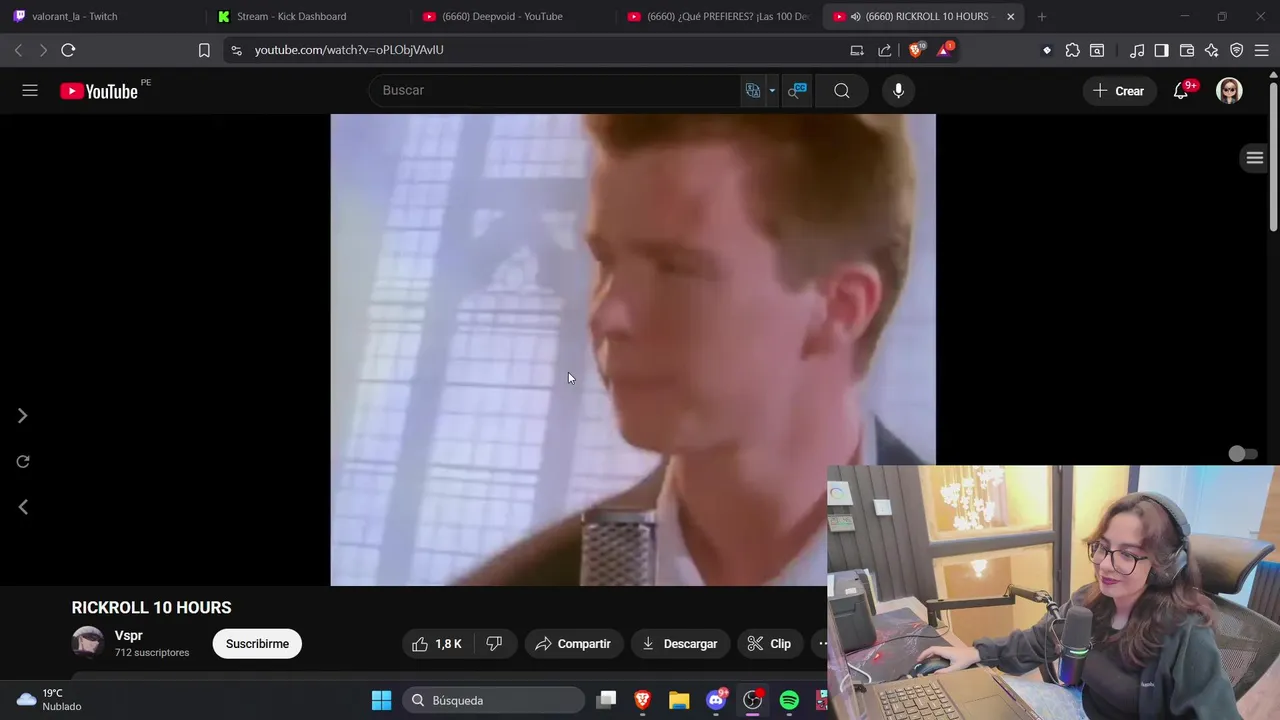Click the chat search extension icon in search bar
Viewport: 1280px width, 720px height.
click(797, 91)
